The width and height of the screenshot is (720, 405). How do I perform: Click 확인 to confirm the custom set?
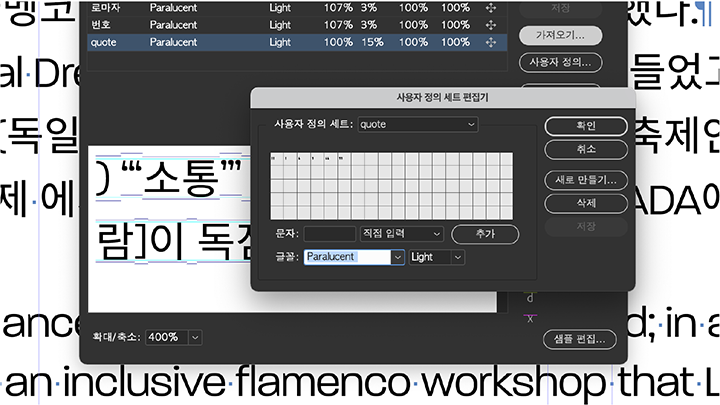click(x=586, y=126)
